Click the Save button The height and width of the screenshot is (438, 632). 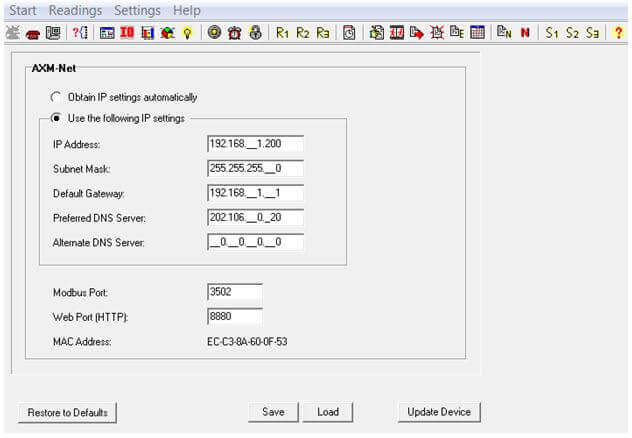[x=273, y=411]
